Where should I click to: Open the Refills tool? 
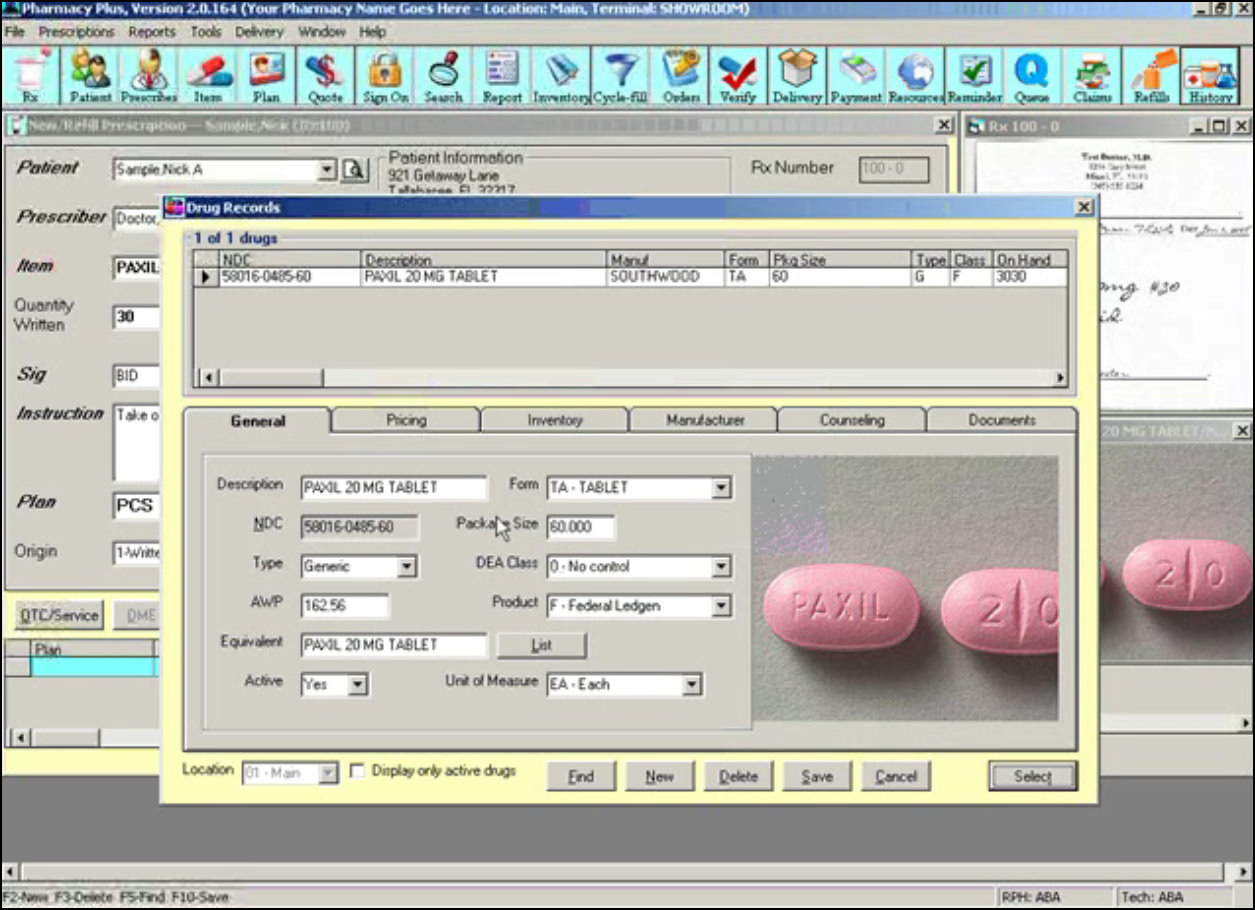(1152, 75)
